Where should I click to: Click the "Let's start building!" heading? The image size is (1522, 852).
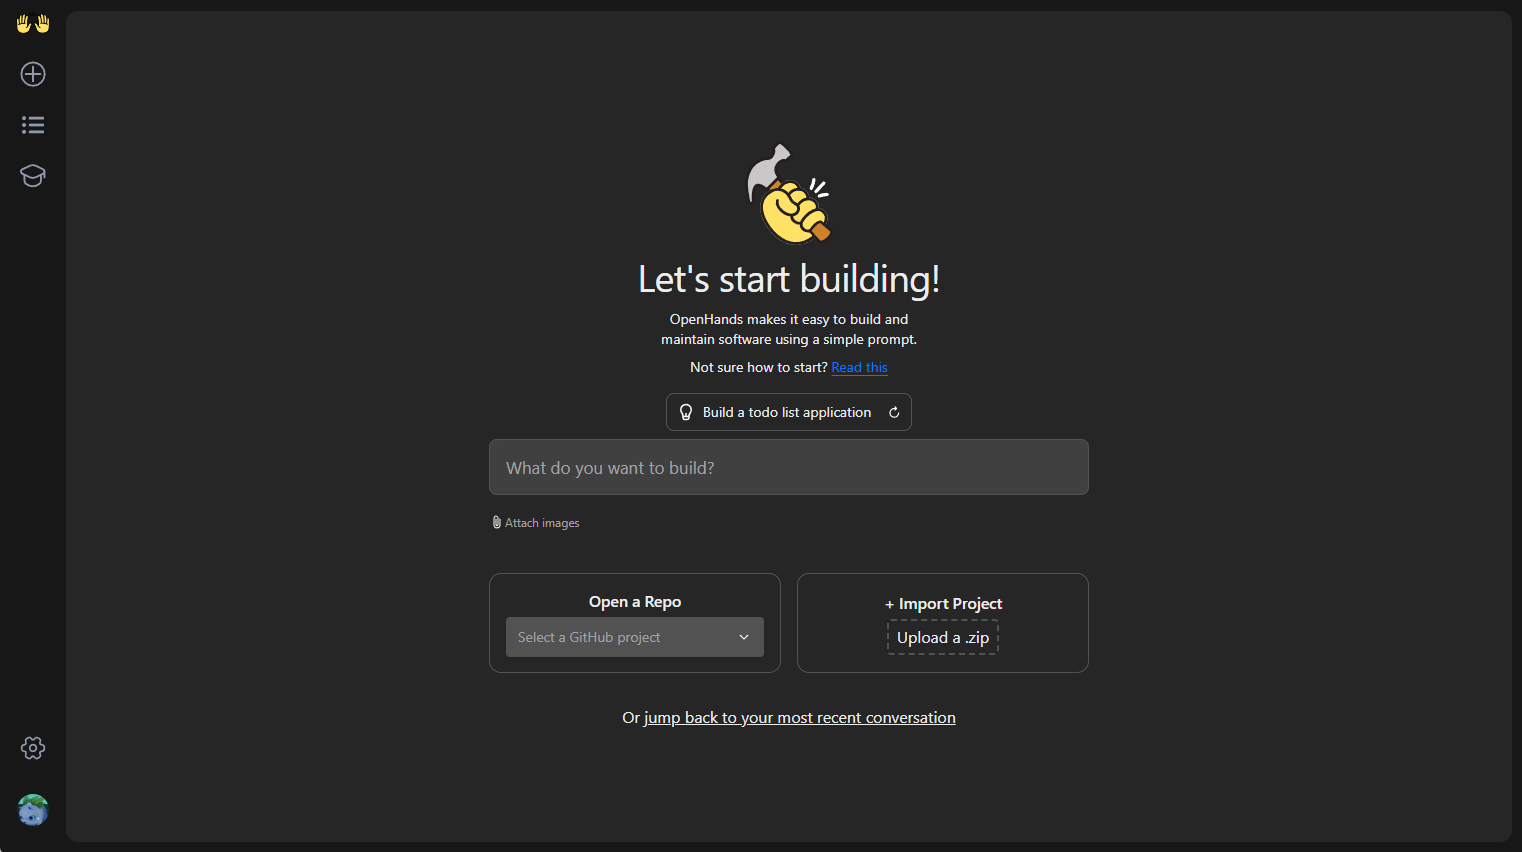coord(789,279)
